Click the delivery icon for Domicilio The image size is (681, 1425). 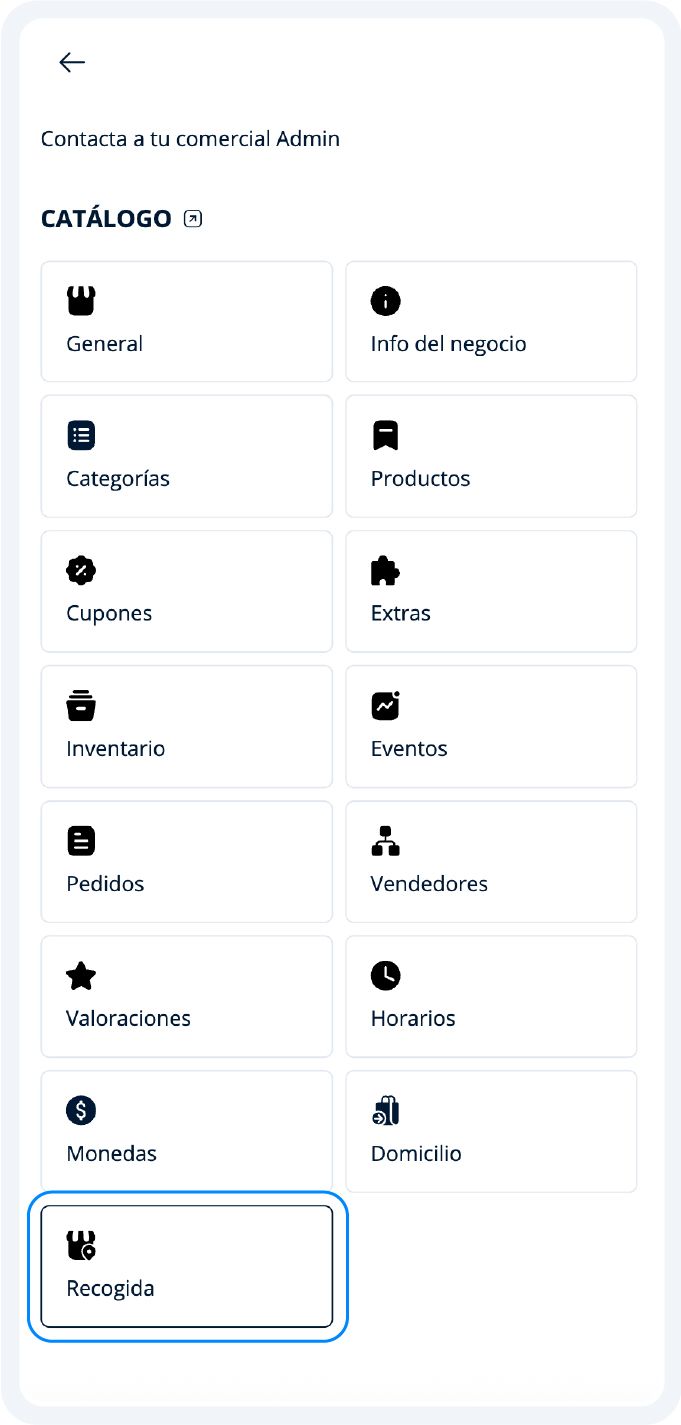point(385,1110)
